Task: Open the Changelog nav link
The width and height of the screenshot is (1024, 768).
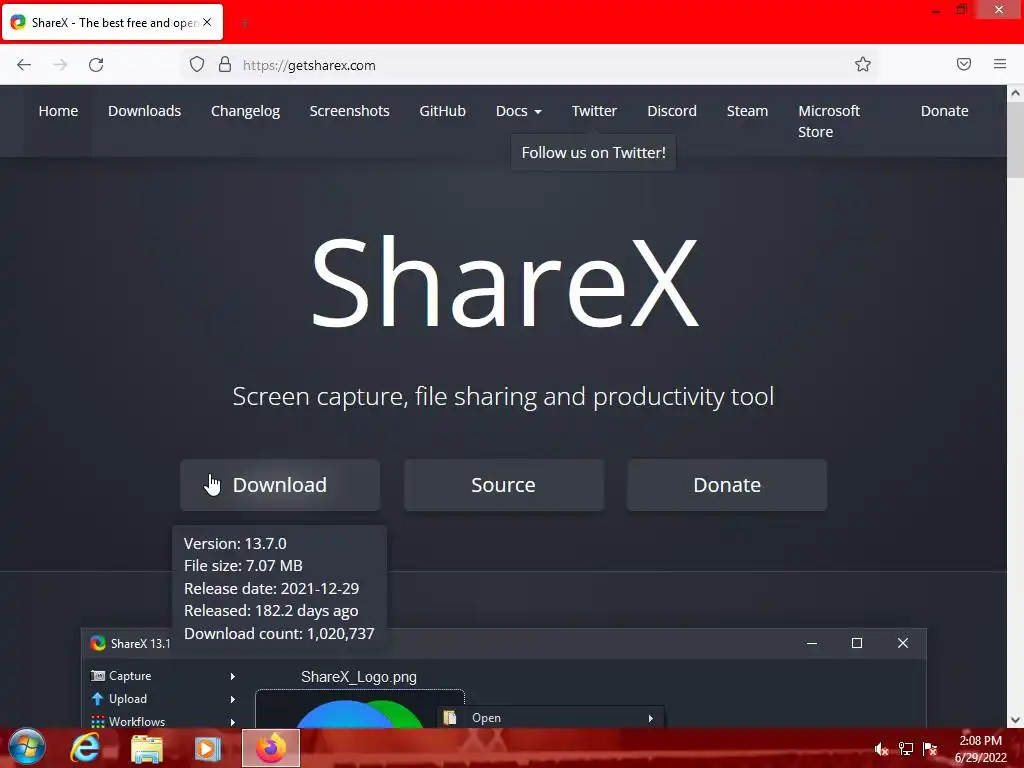Action: coord(246,112)
